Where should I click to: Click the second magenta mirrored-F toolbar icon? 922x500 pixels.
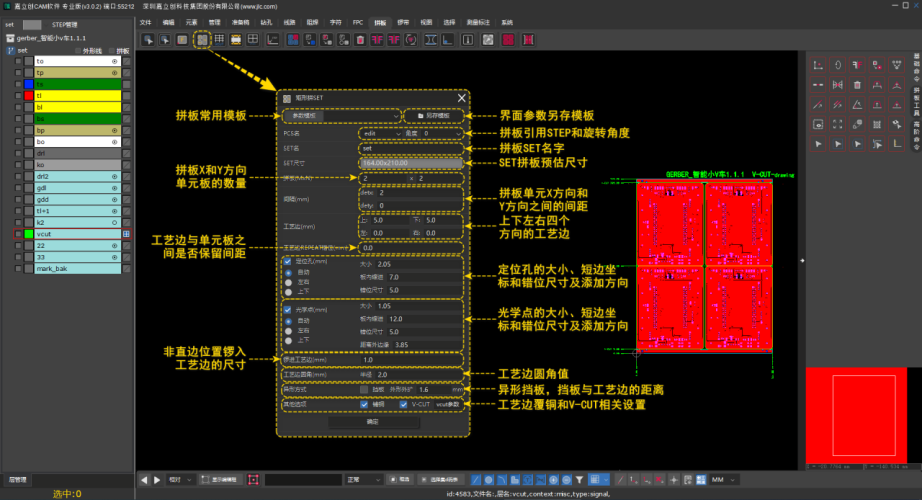tap(394, 40)
